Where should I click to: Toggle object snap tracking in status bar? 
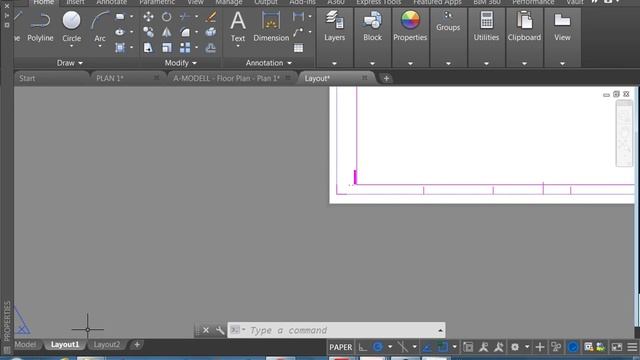[427, 347]
